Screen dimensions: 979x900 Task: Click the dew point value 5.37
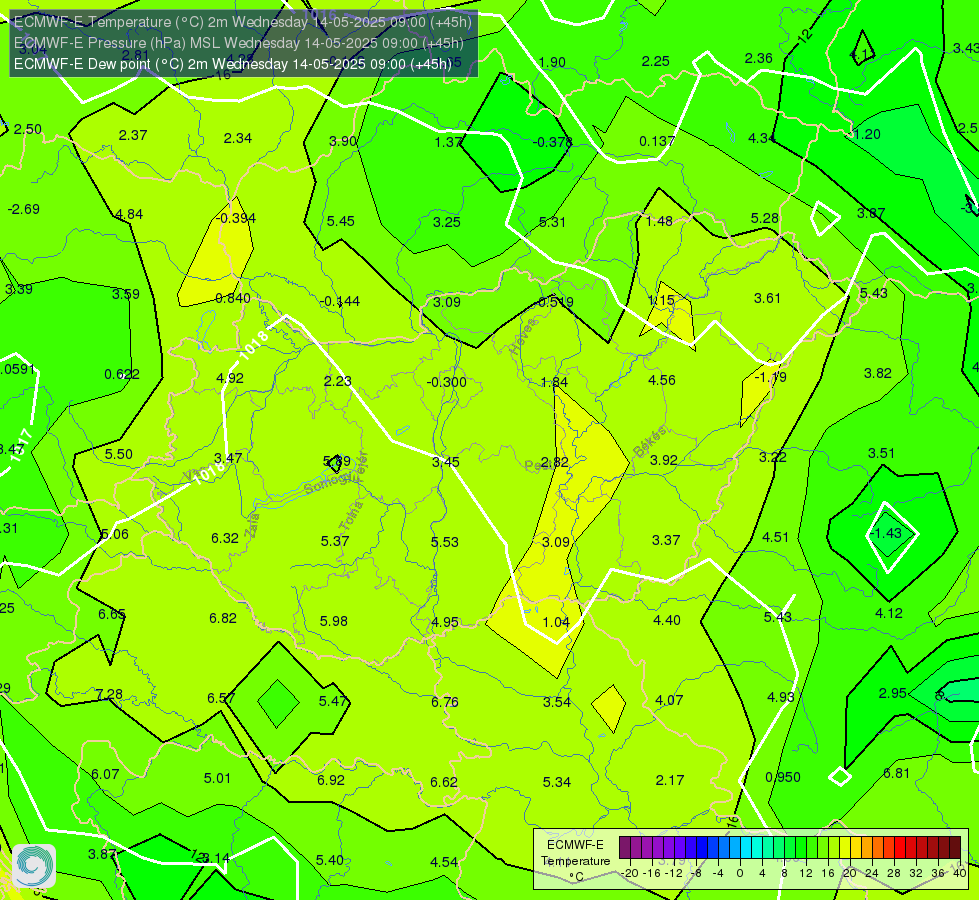click(x=335, y=541)
